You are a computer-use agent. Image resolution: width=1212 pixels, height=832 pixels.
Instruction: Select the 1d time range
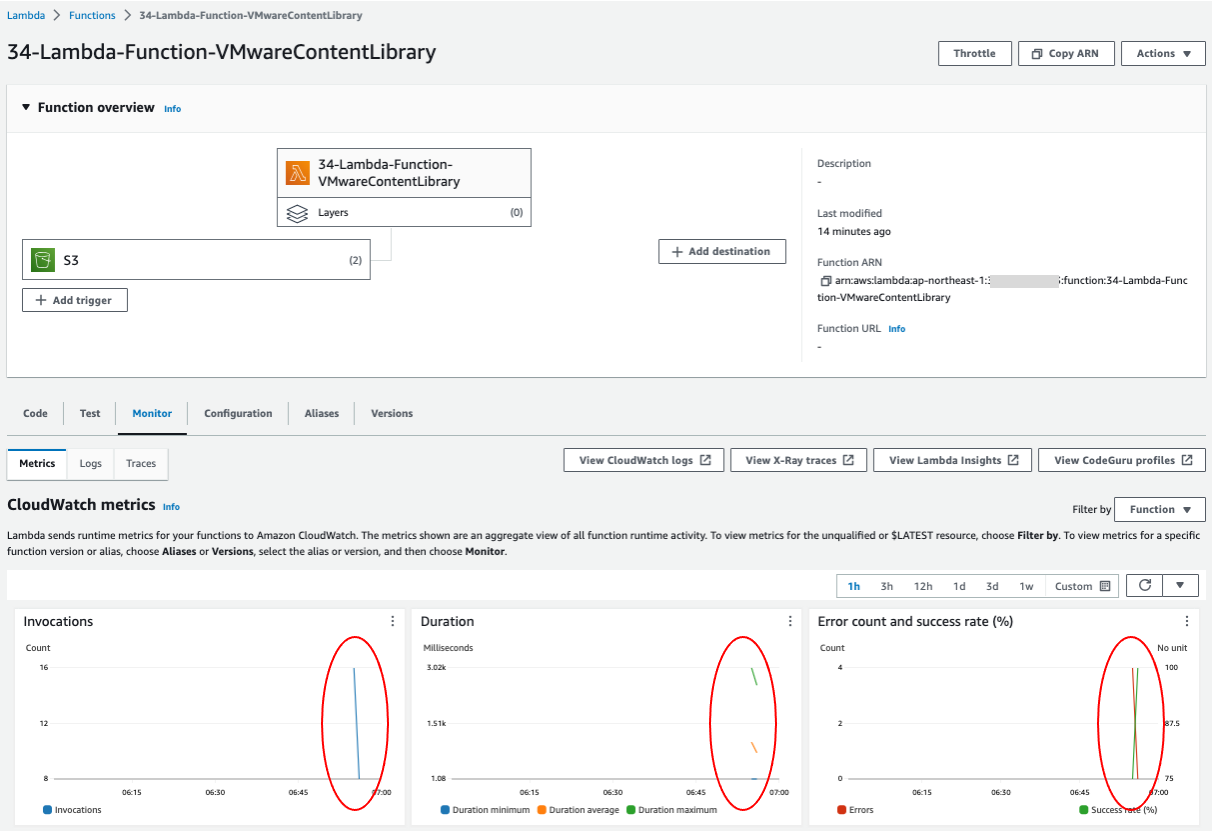[959, 586]
